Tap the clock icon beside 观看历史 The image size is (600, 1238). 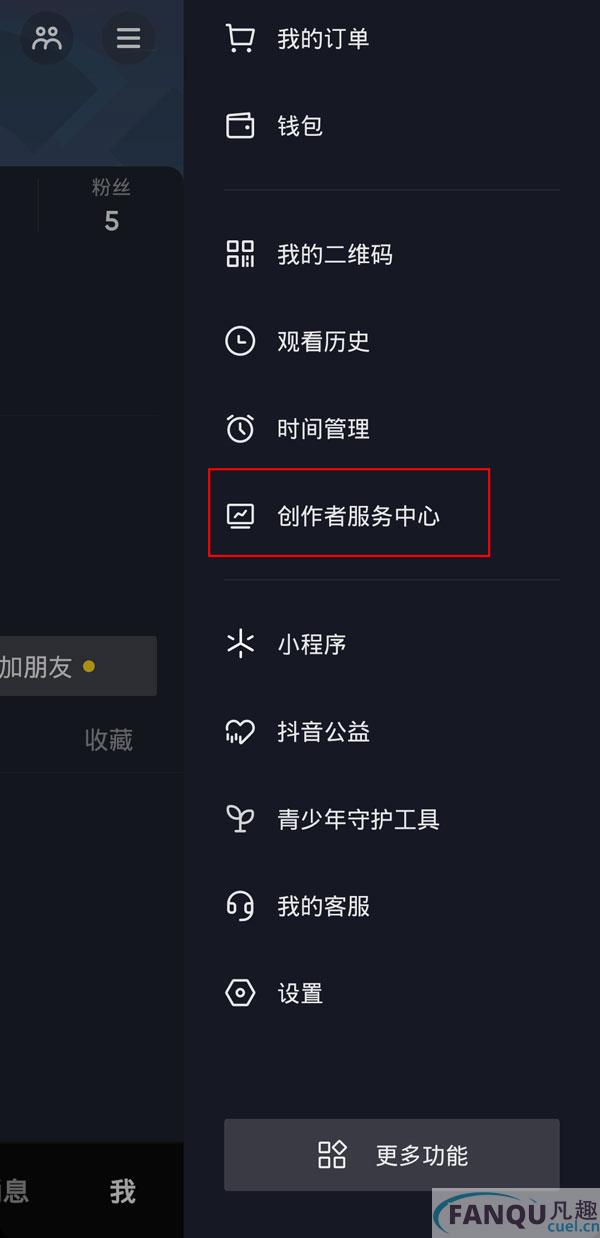click(240, 342)
